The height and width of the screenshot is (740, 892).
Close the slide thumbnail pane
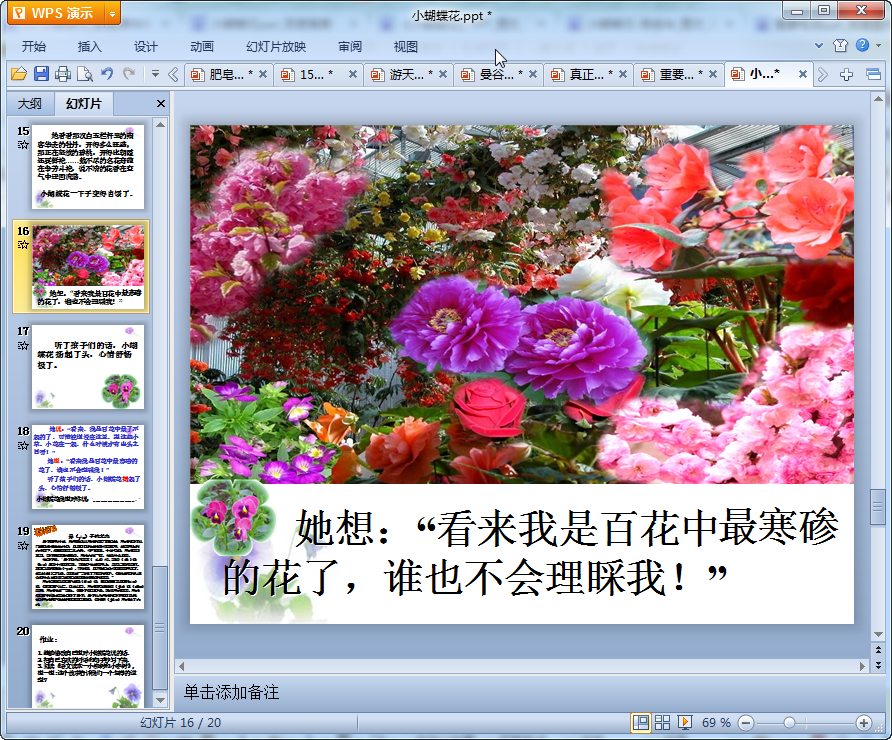(x=161, y=104)
